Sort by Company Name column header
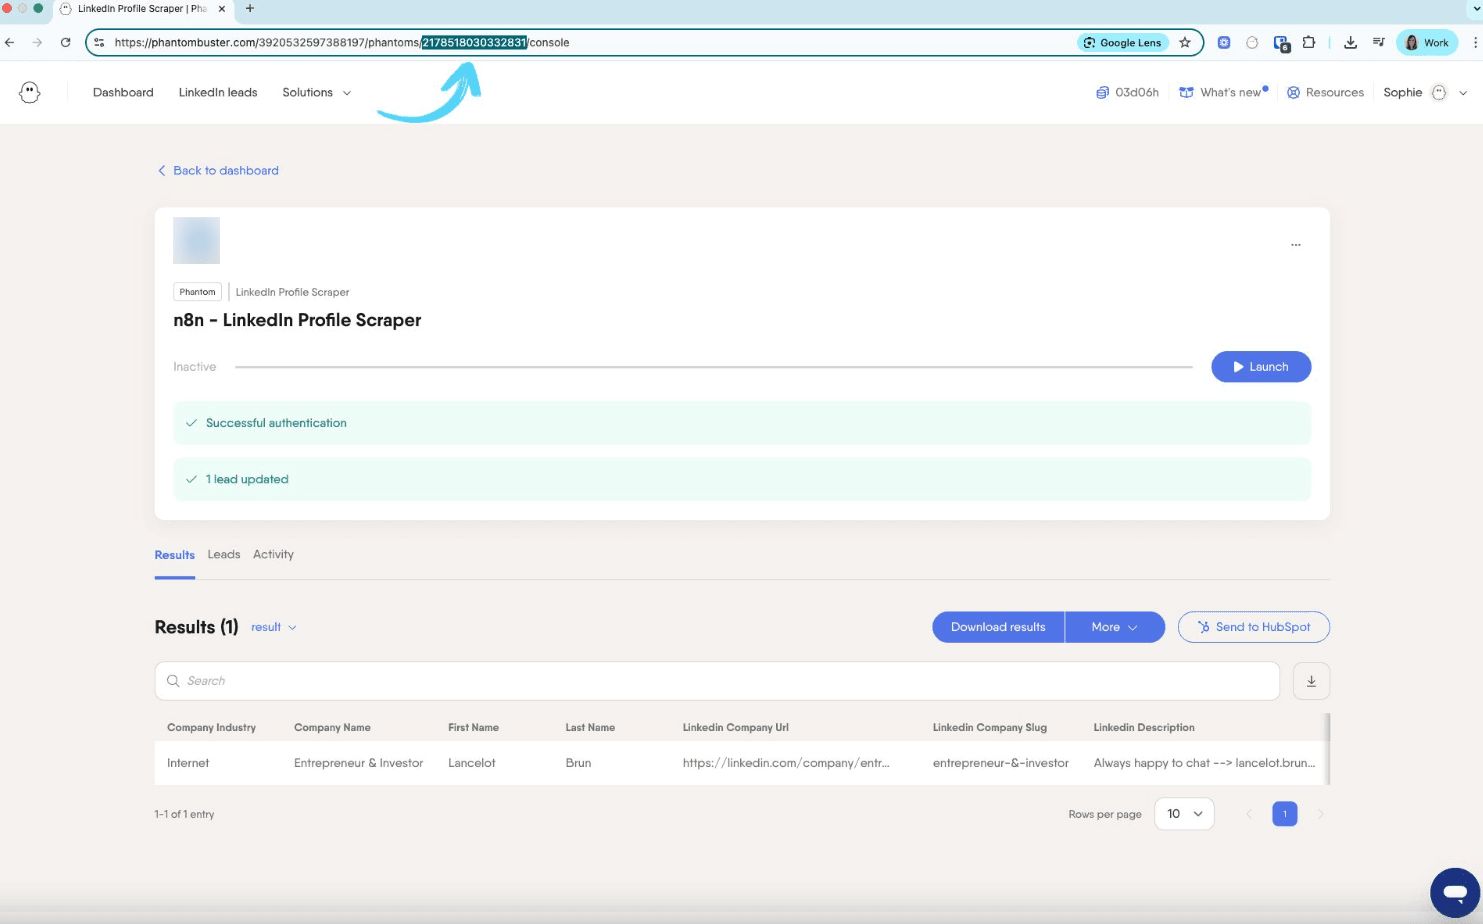Screen dimensions: 1483x924 [332, 727]
